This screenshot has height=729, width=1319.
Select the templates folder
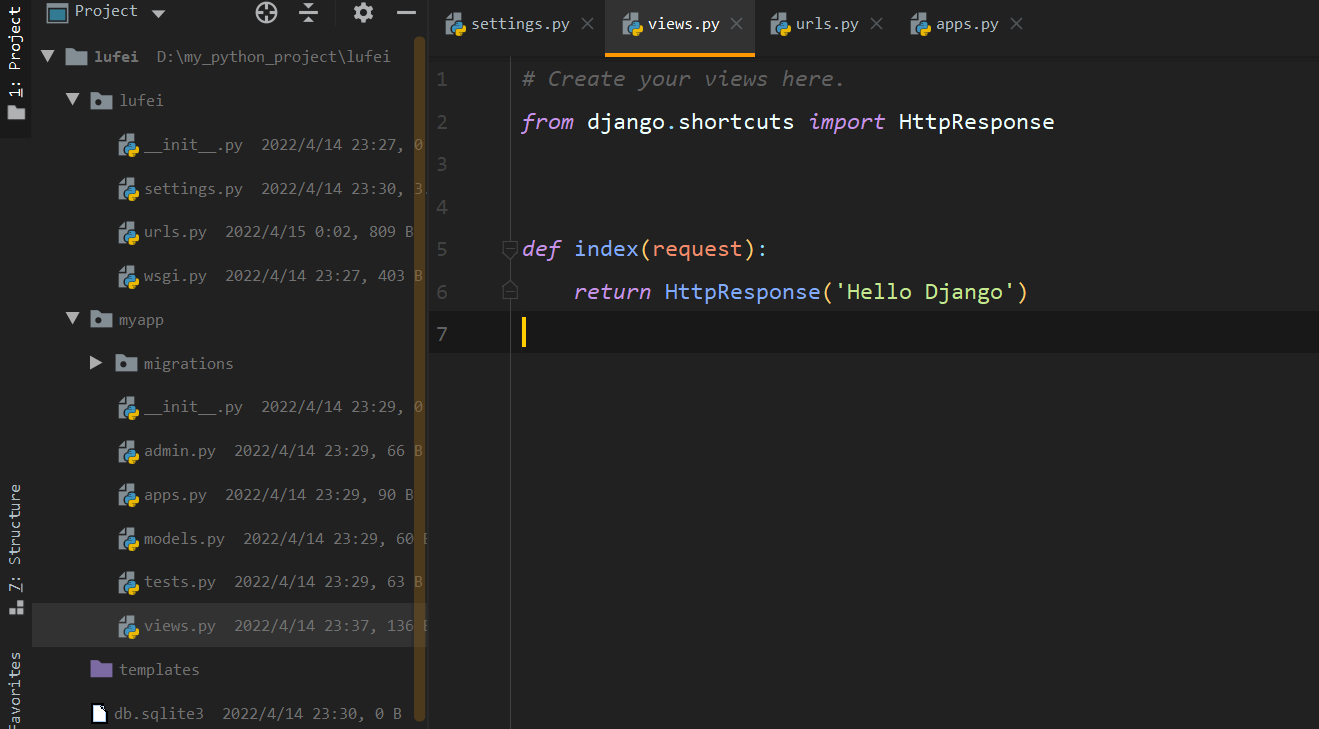158,669
